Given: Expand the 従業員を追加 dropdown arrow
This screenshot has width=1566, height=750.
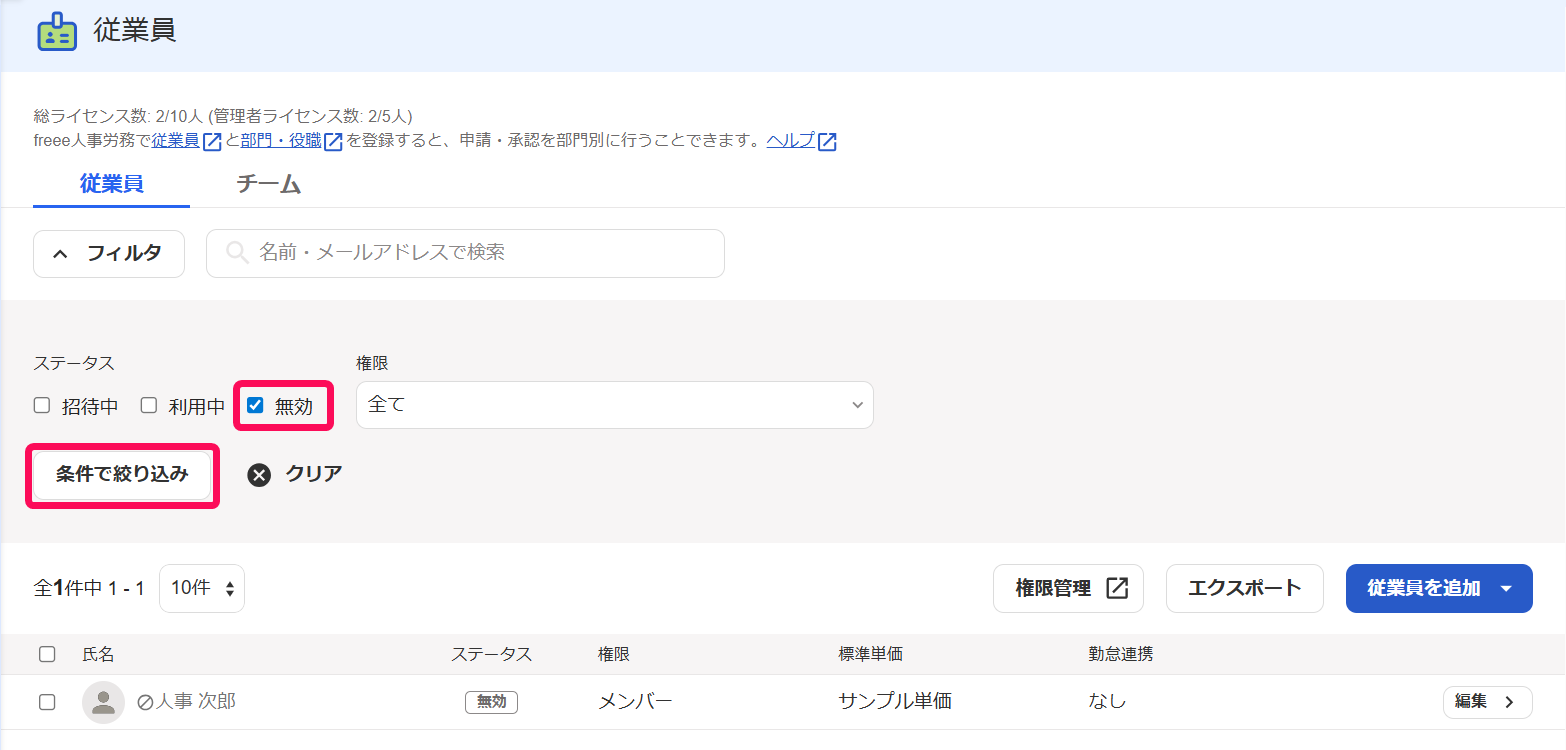Looking at the screenshot, I should pos(1507,588).
